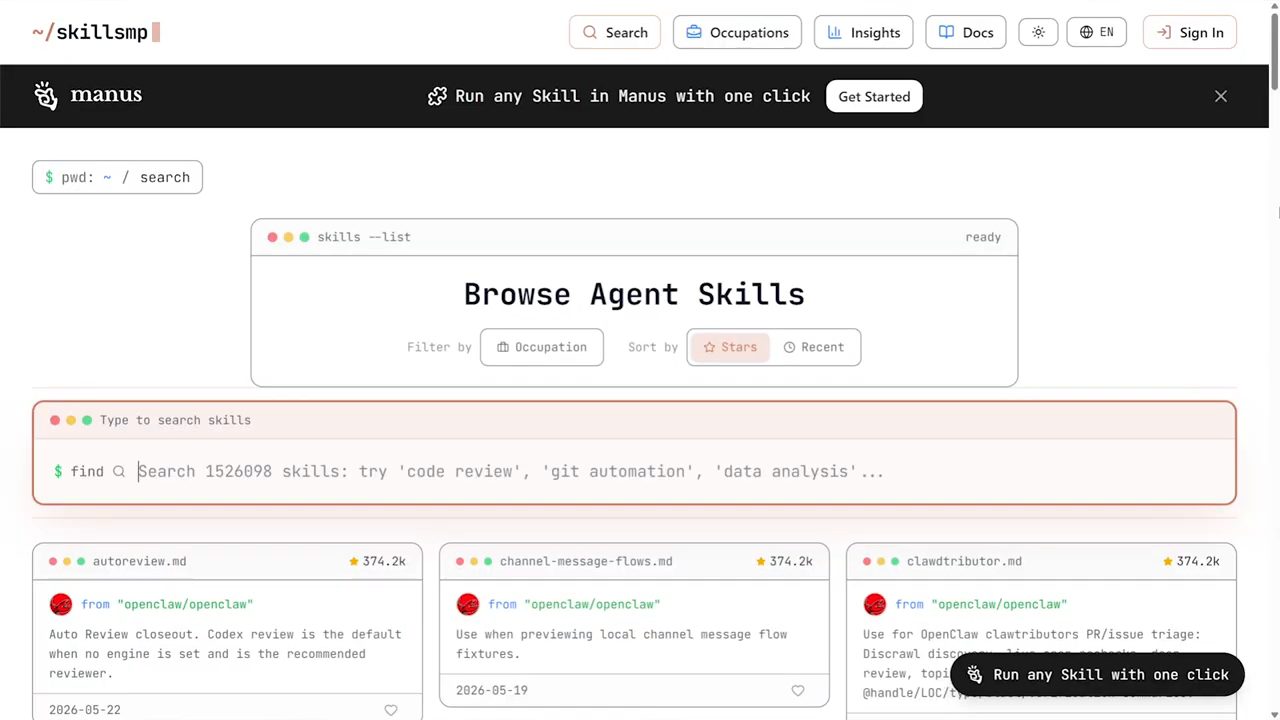Click date 2026-05-22 on autoreview card
This screenshot has height=720, width=1280.
(85, 710)
